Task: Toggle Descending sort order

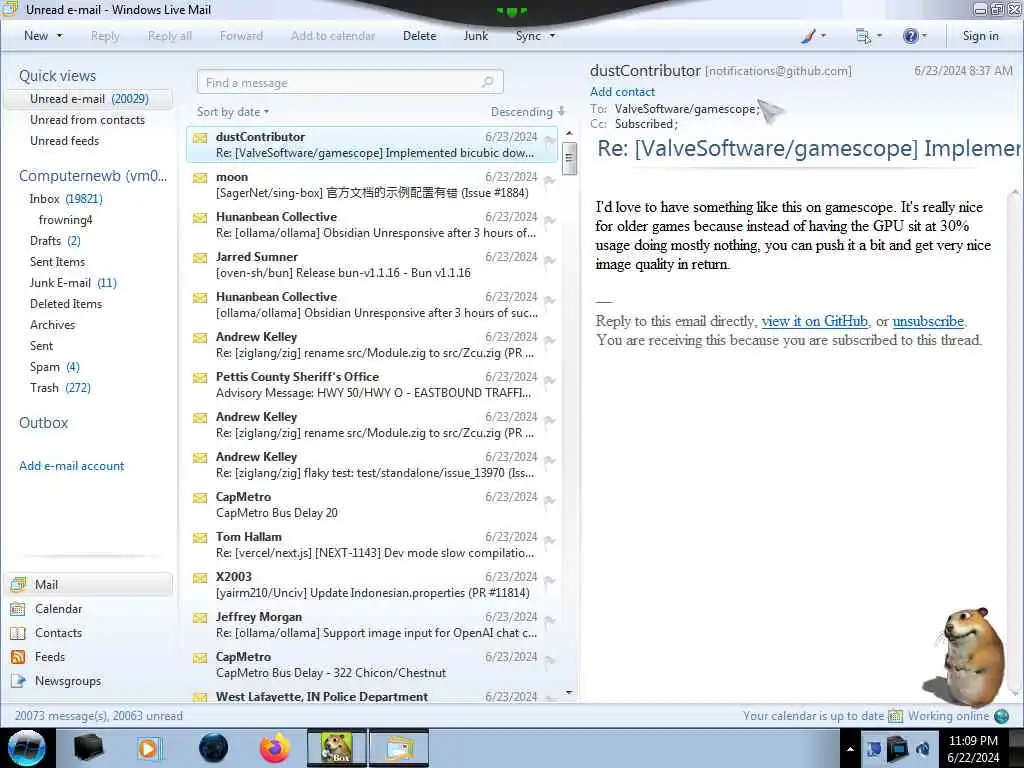Action: (528, 112)
